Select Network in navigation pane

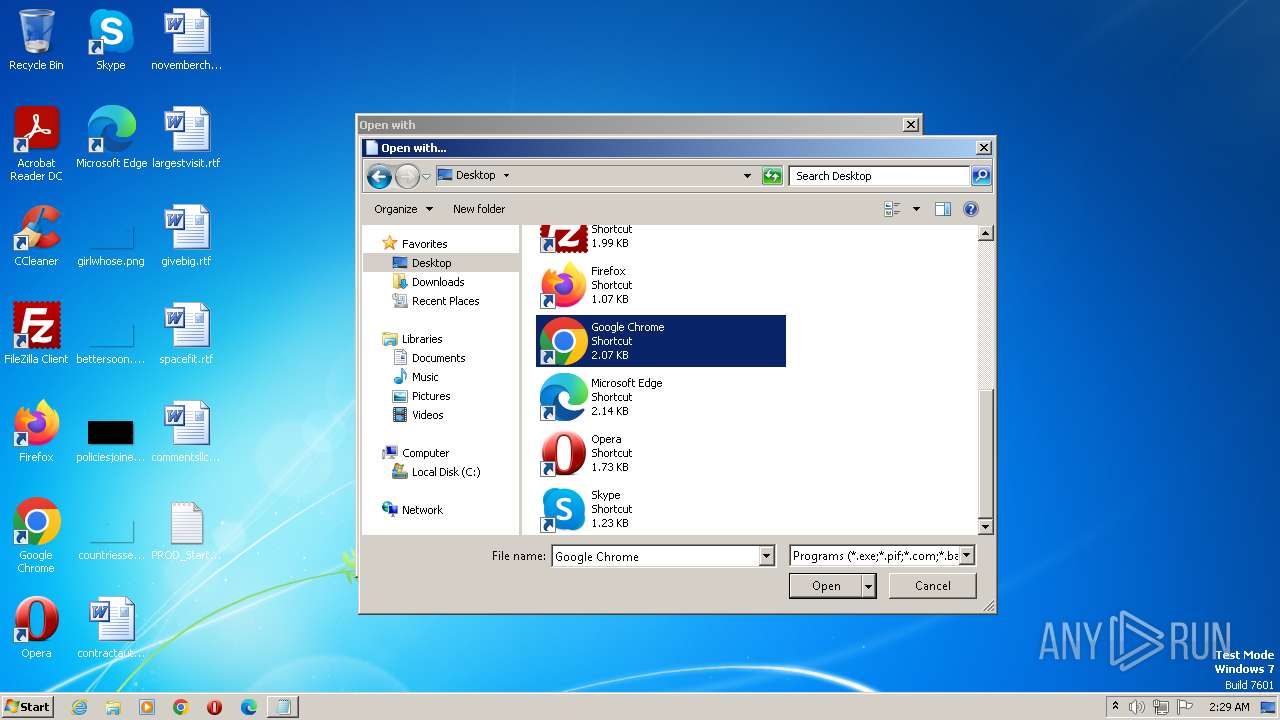tap(422, 510)
